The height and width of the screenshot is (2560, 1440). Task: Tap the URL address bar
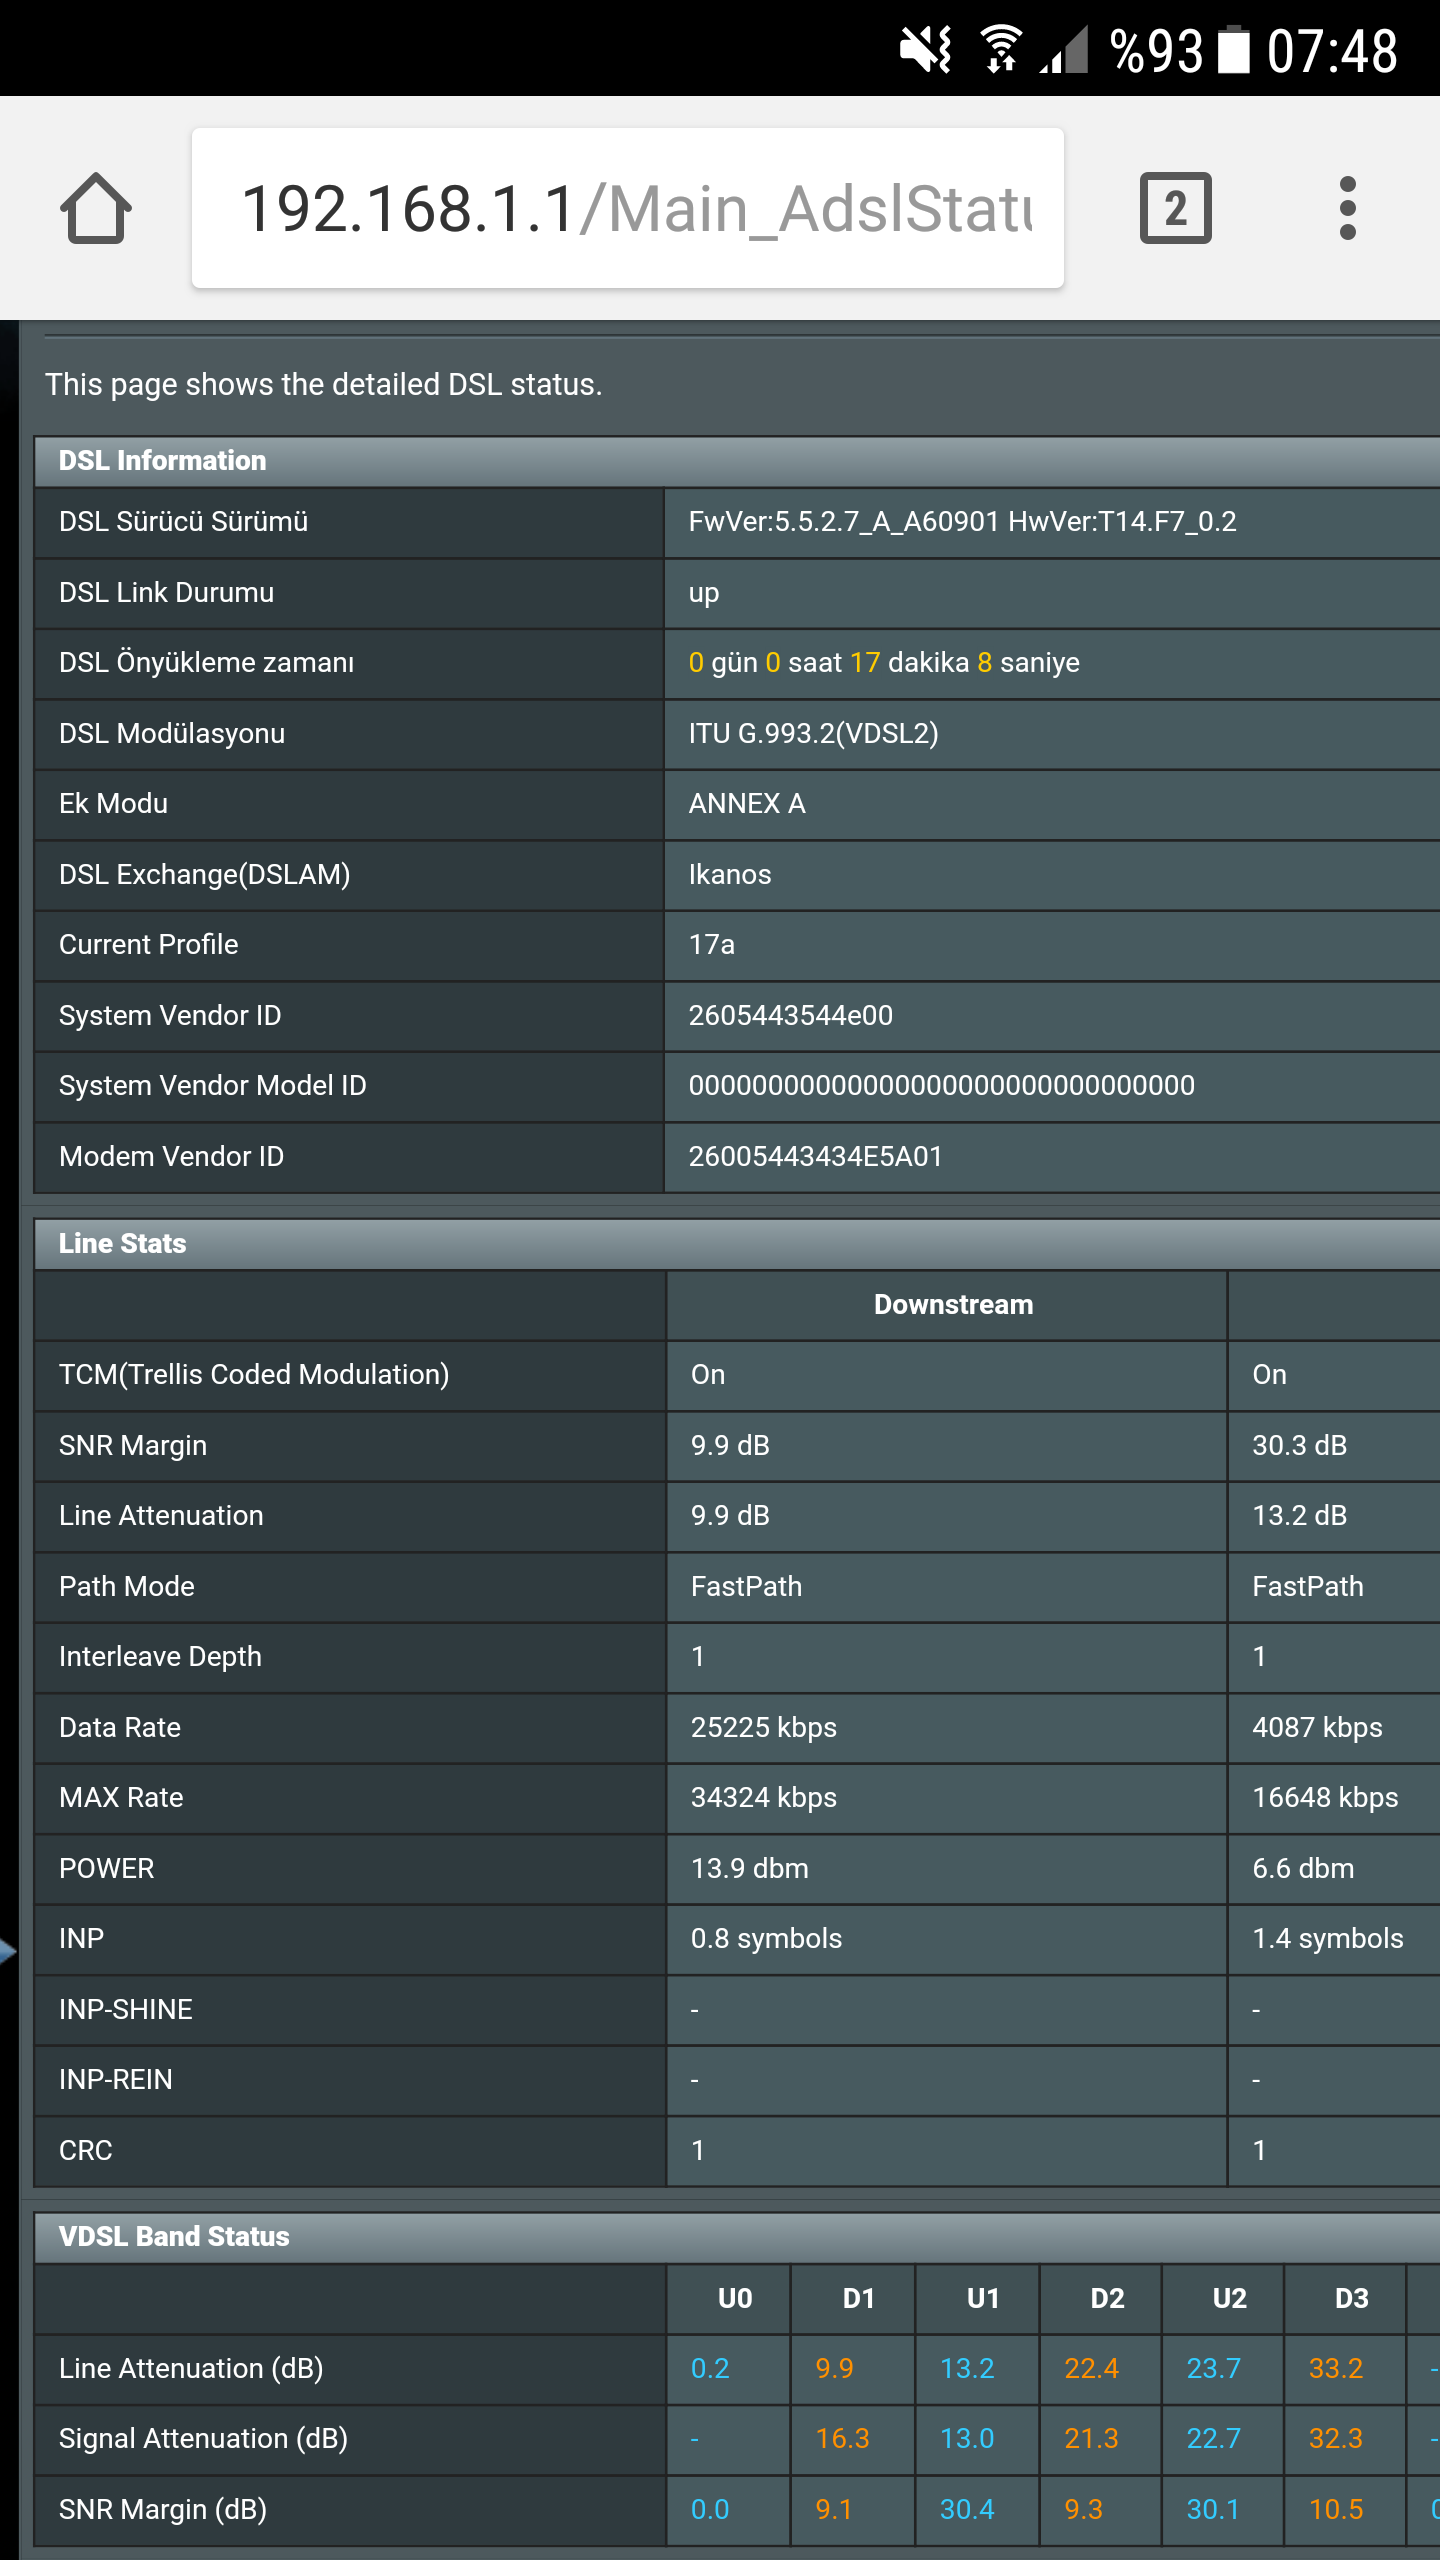pos(628,208)
